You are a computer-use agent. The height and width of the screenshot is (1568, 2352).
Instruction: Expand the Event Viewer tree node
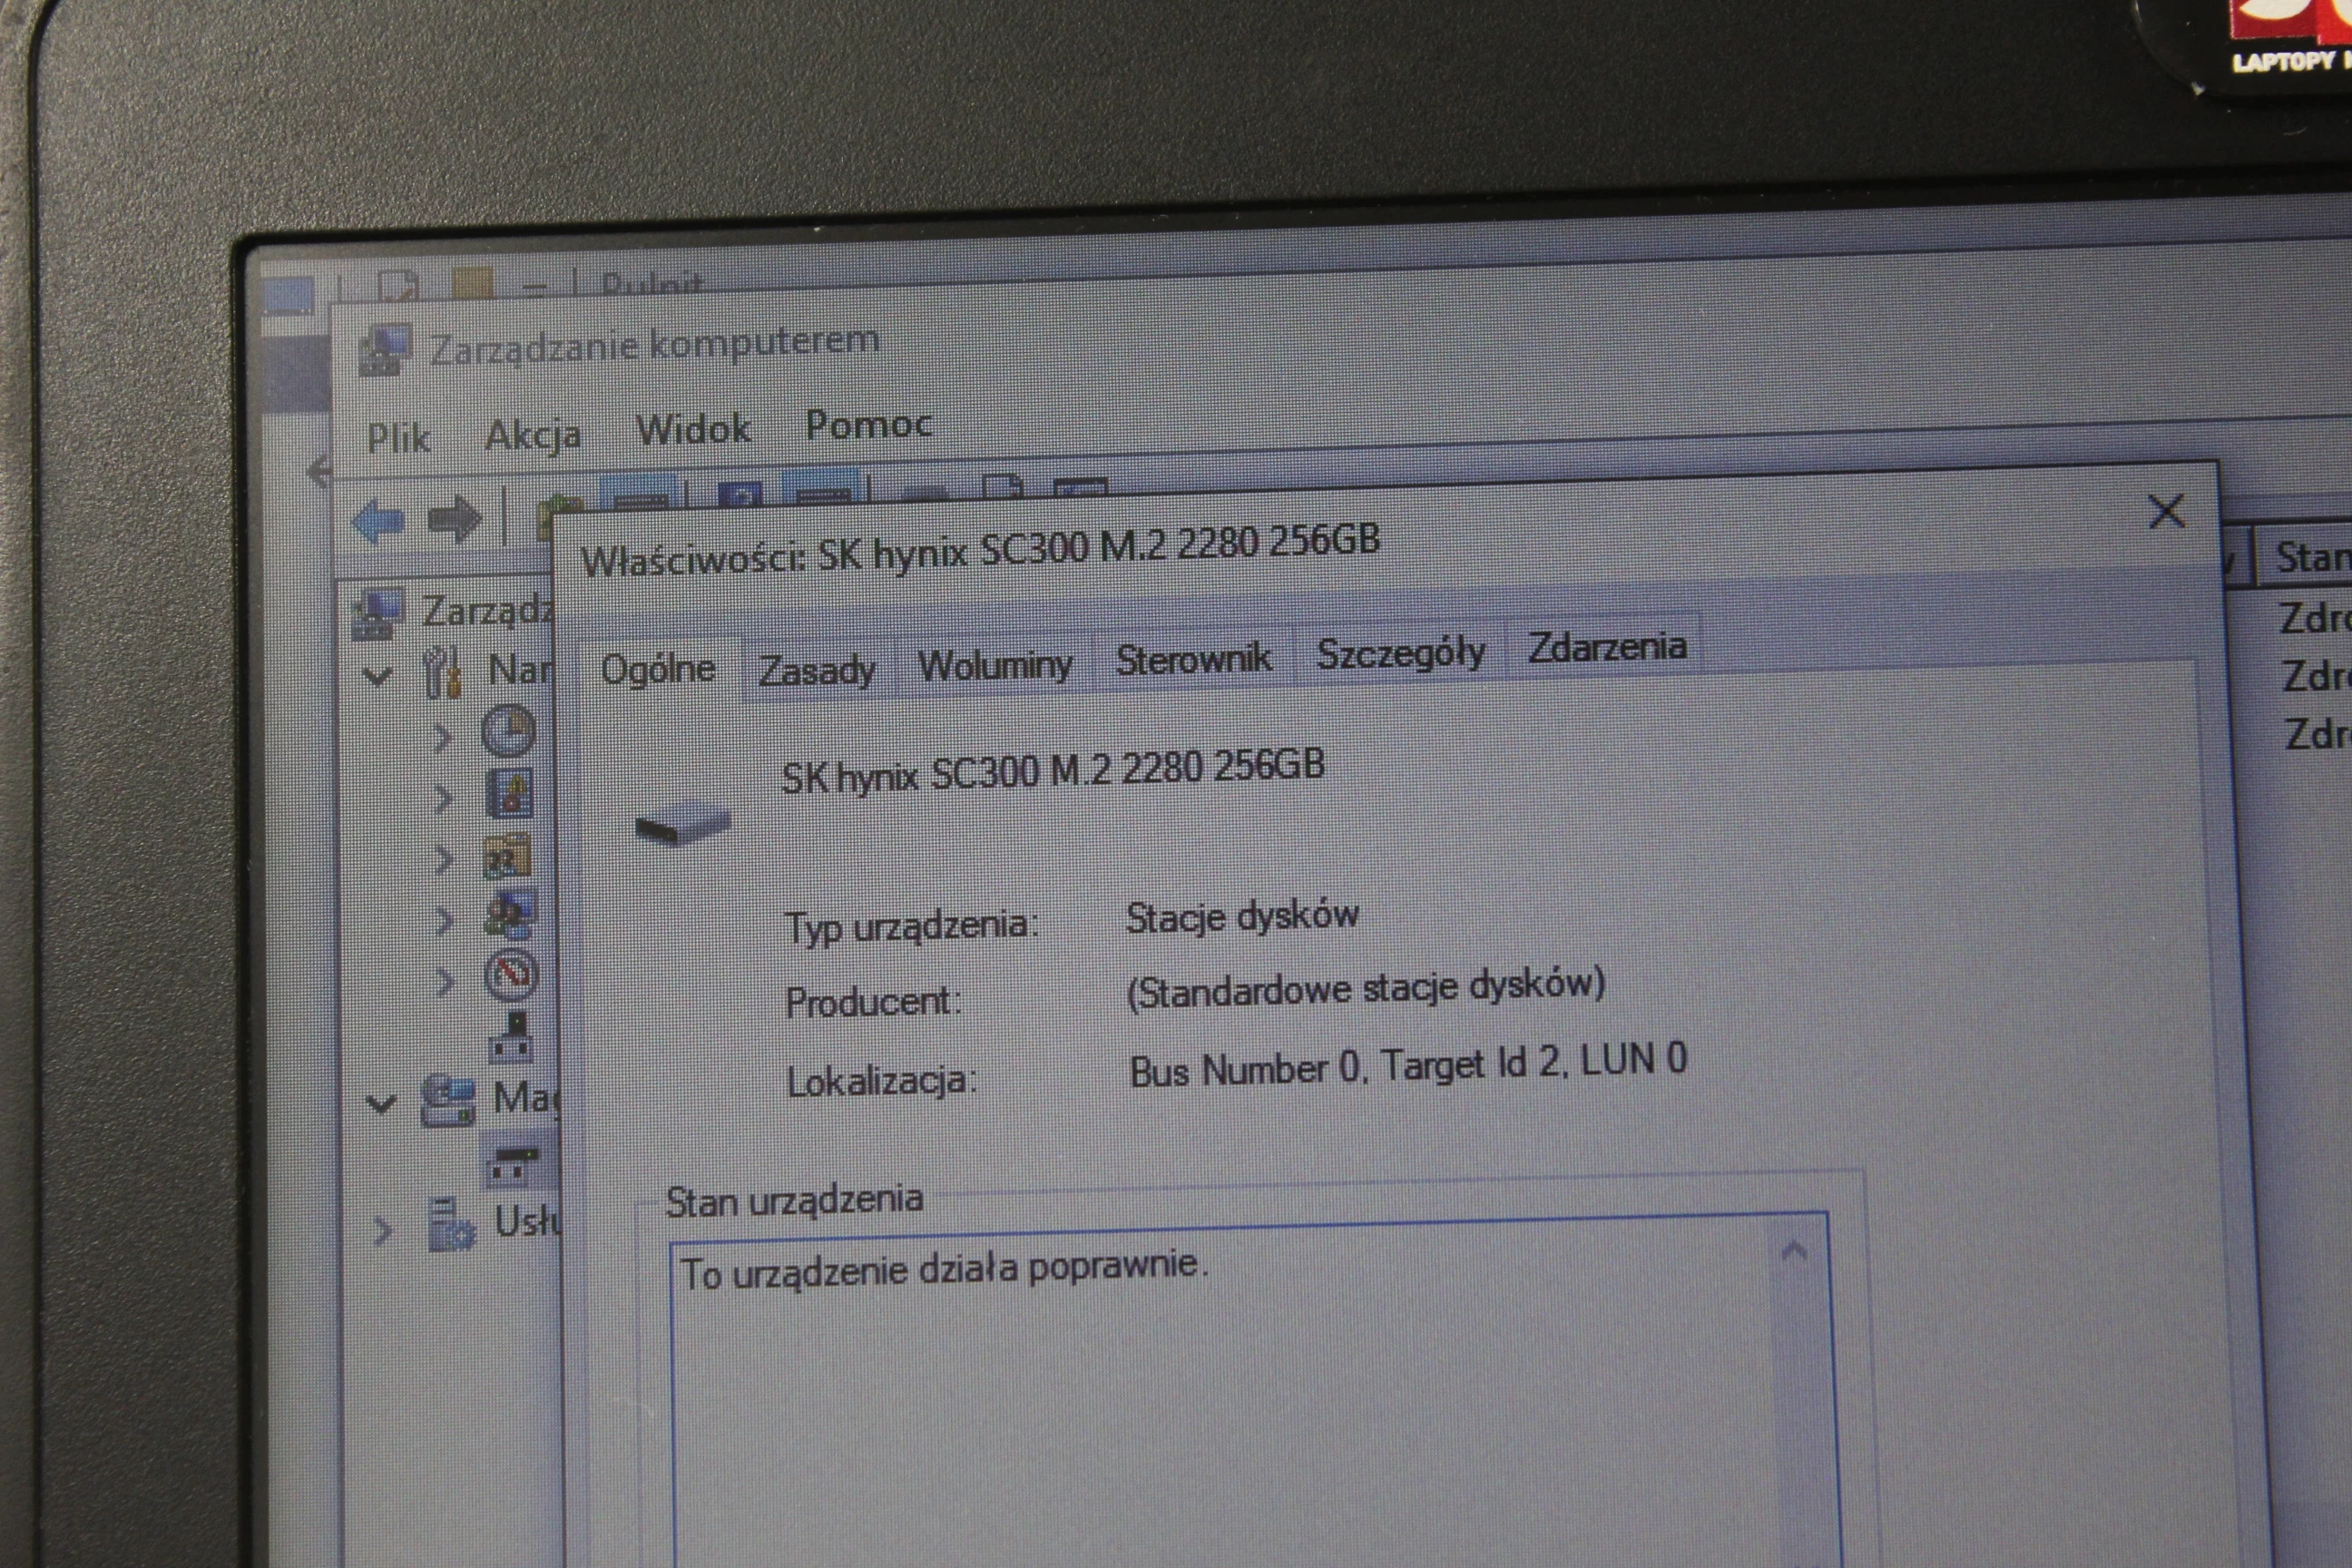[x=443, y=799]
